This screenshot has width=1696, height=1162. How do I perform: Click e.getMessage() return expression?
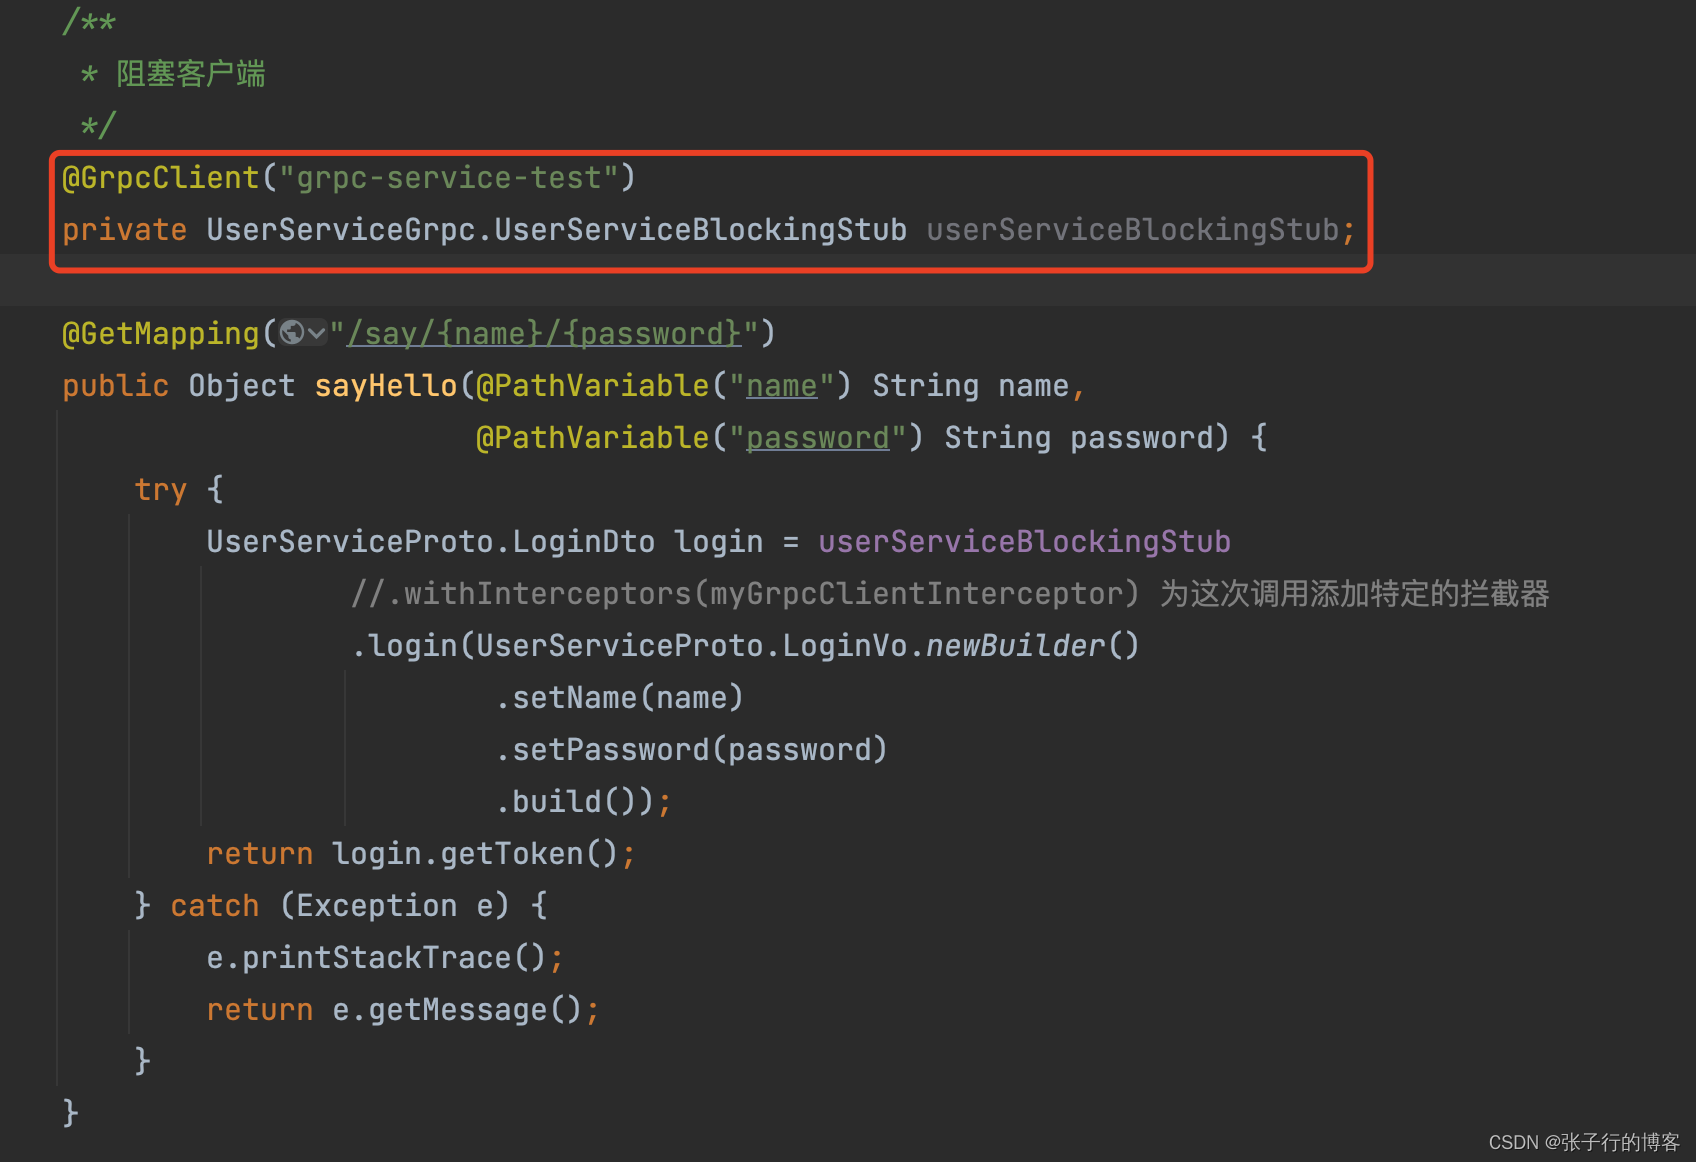coord(457,1009)
